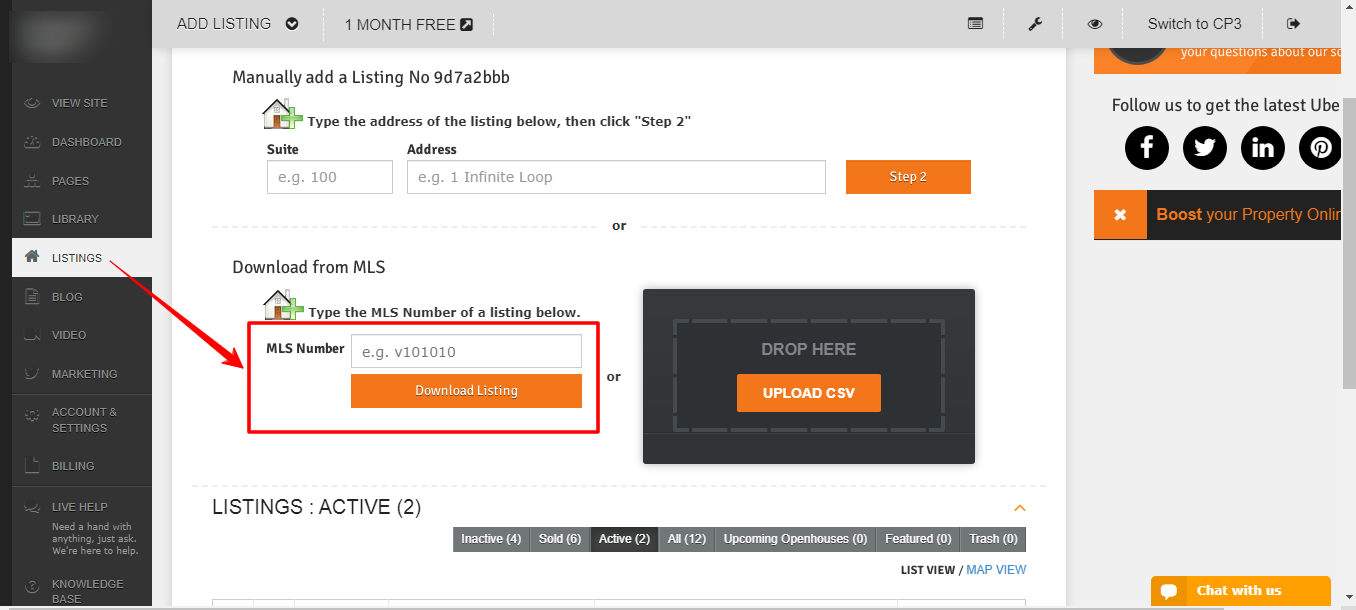Open the Library sidebar icon

point(32,218)
